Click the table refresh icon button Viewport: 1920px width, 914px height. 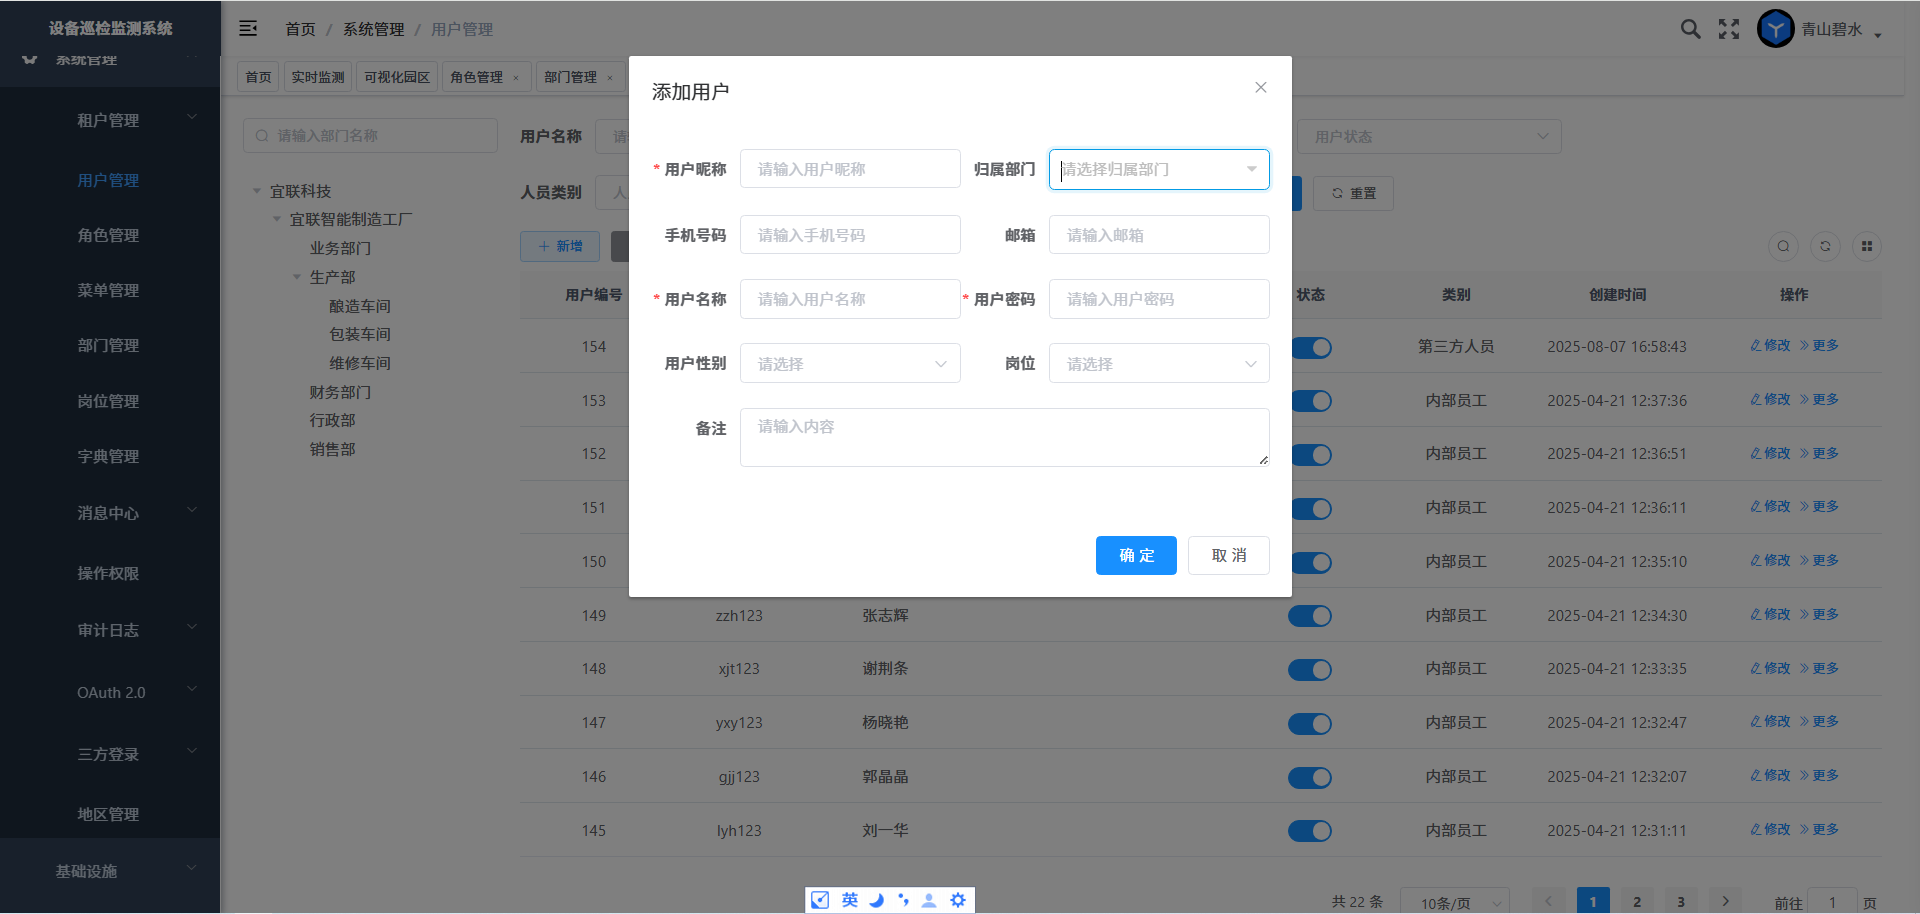coord(1825,247)
